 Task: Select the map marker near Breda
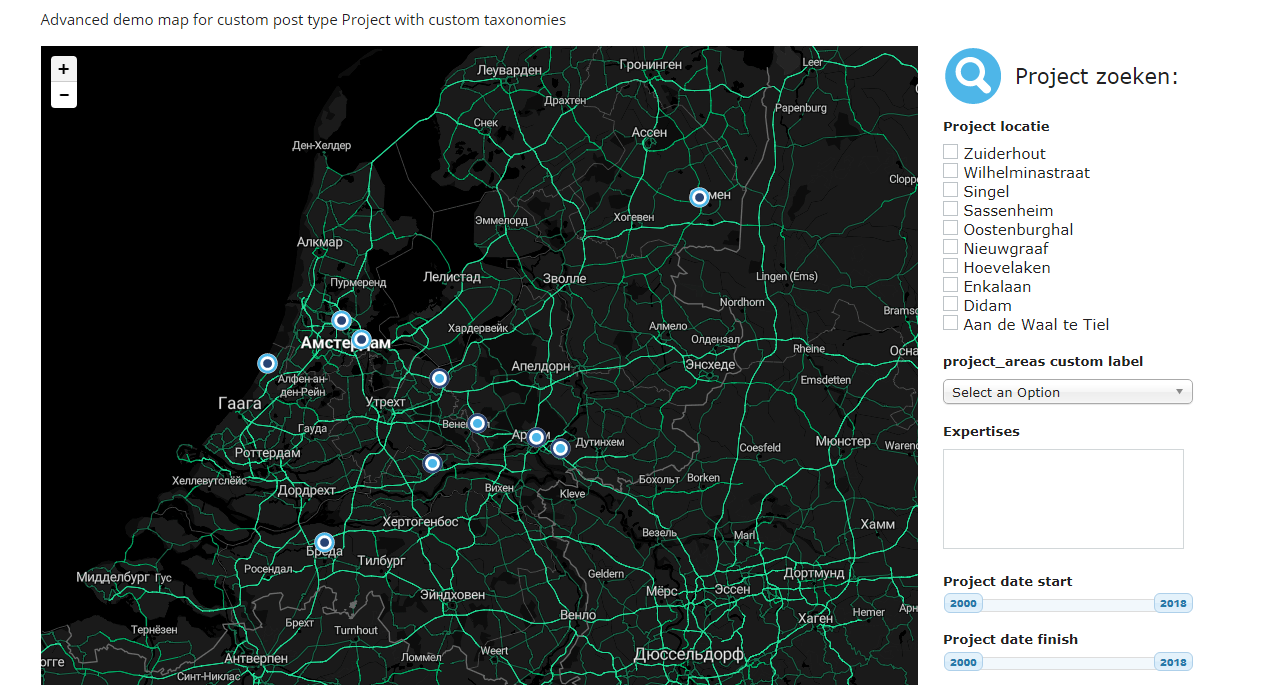tap(324, 542)
